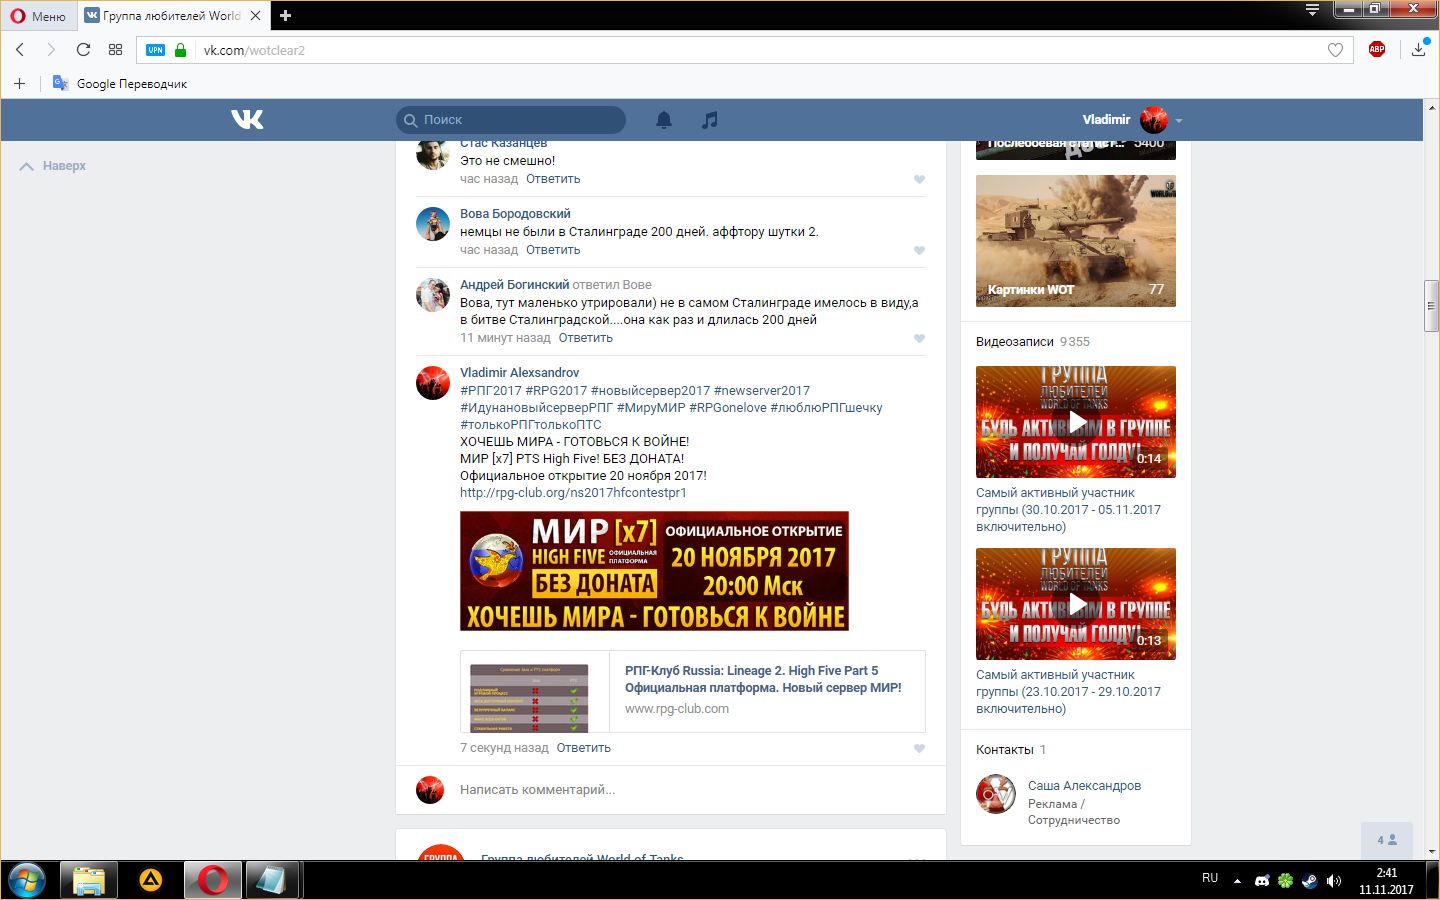
Task: Add bookmark with plus on bookmarks bar
Action: pyautogui.click(x=19, y=84)
